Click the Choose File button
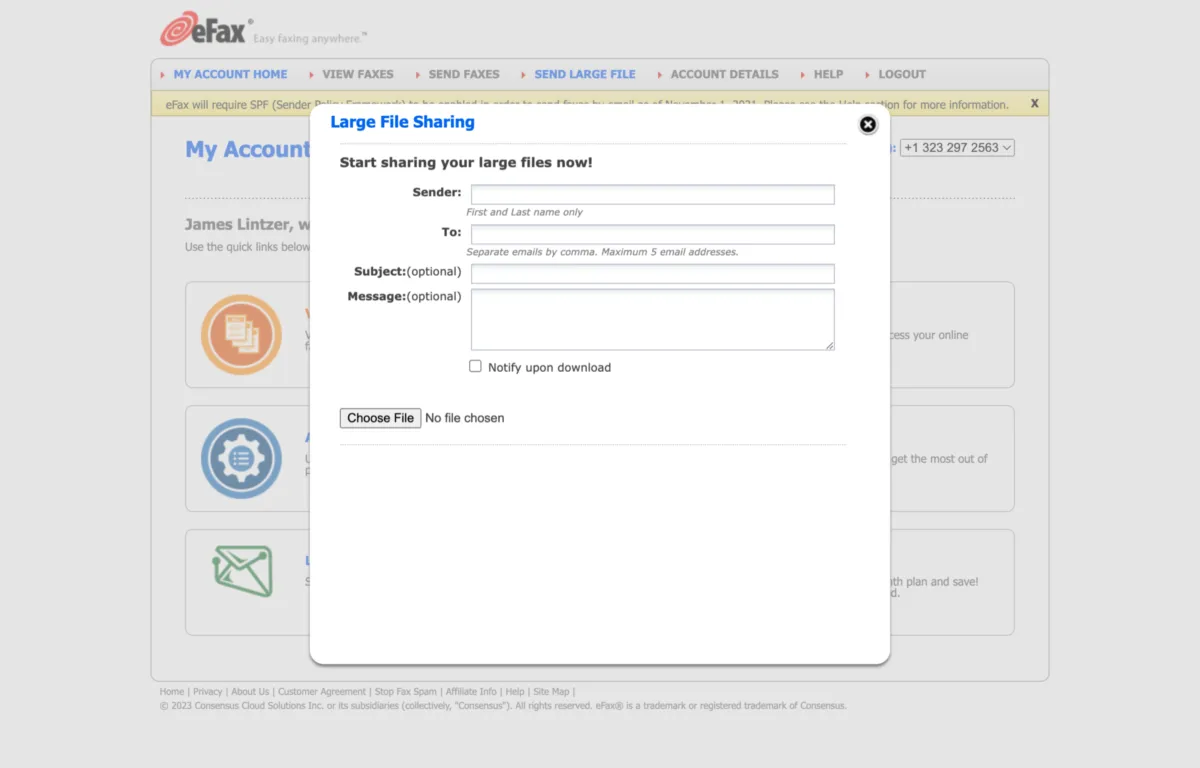Screen dimensions: 1200x768 tap(380, 418)
